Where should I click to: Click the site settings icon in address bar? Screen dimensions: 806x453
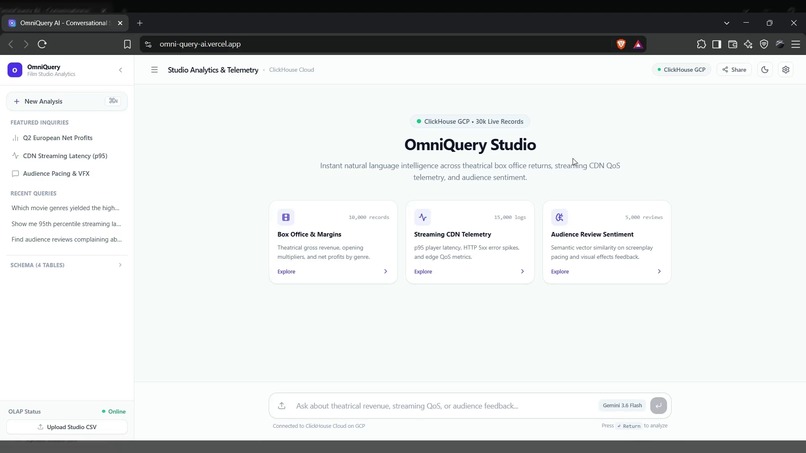(148, 44)
